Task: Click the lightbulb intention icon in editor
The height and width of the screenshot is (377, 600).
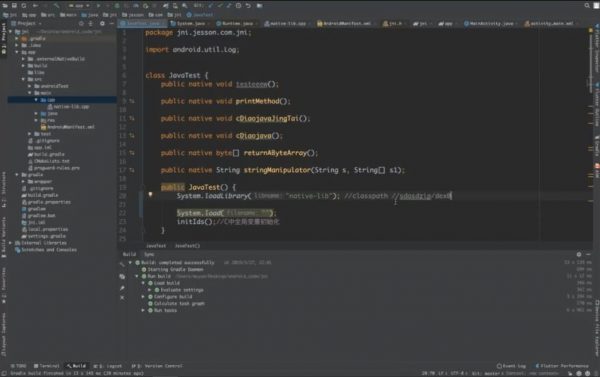Action: 150,195
